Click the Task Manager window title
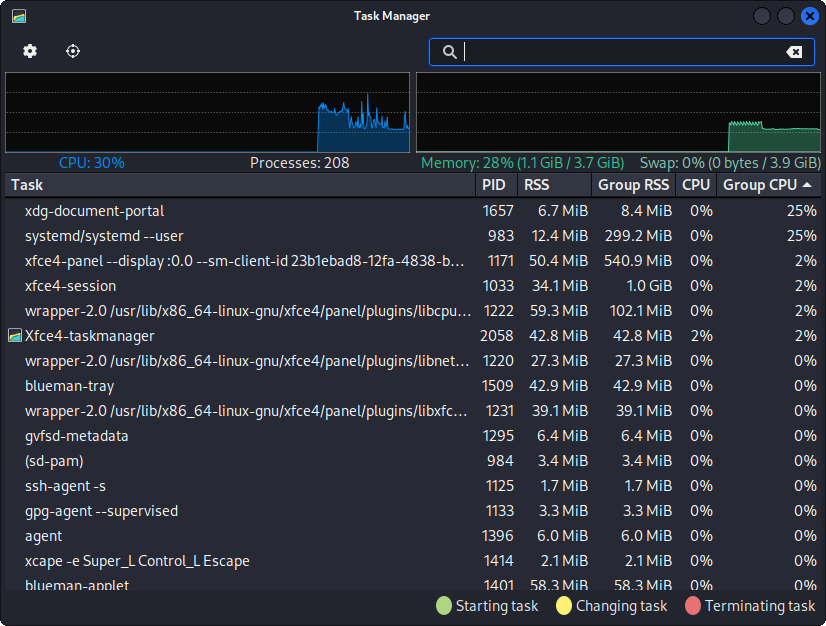The image size is (826, 626). point(392,16)
